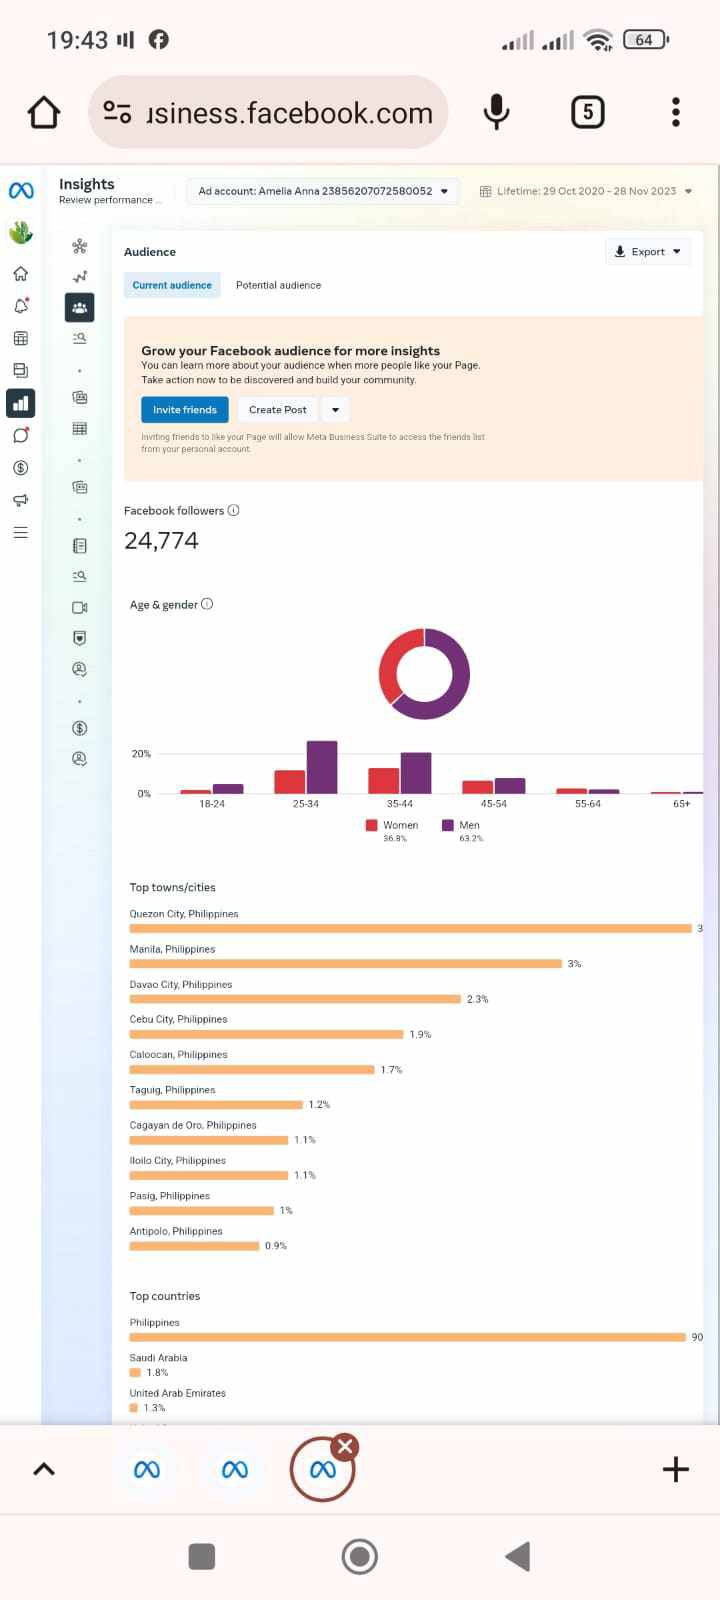The width and height of the screenshot is (720, 1600).
Task: Click 'Saudi Arabia' country label
Action: 158,1358
